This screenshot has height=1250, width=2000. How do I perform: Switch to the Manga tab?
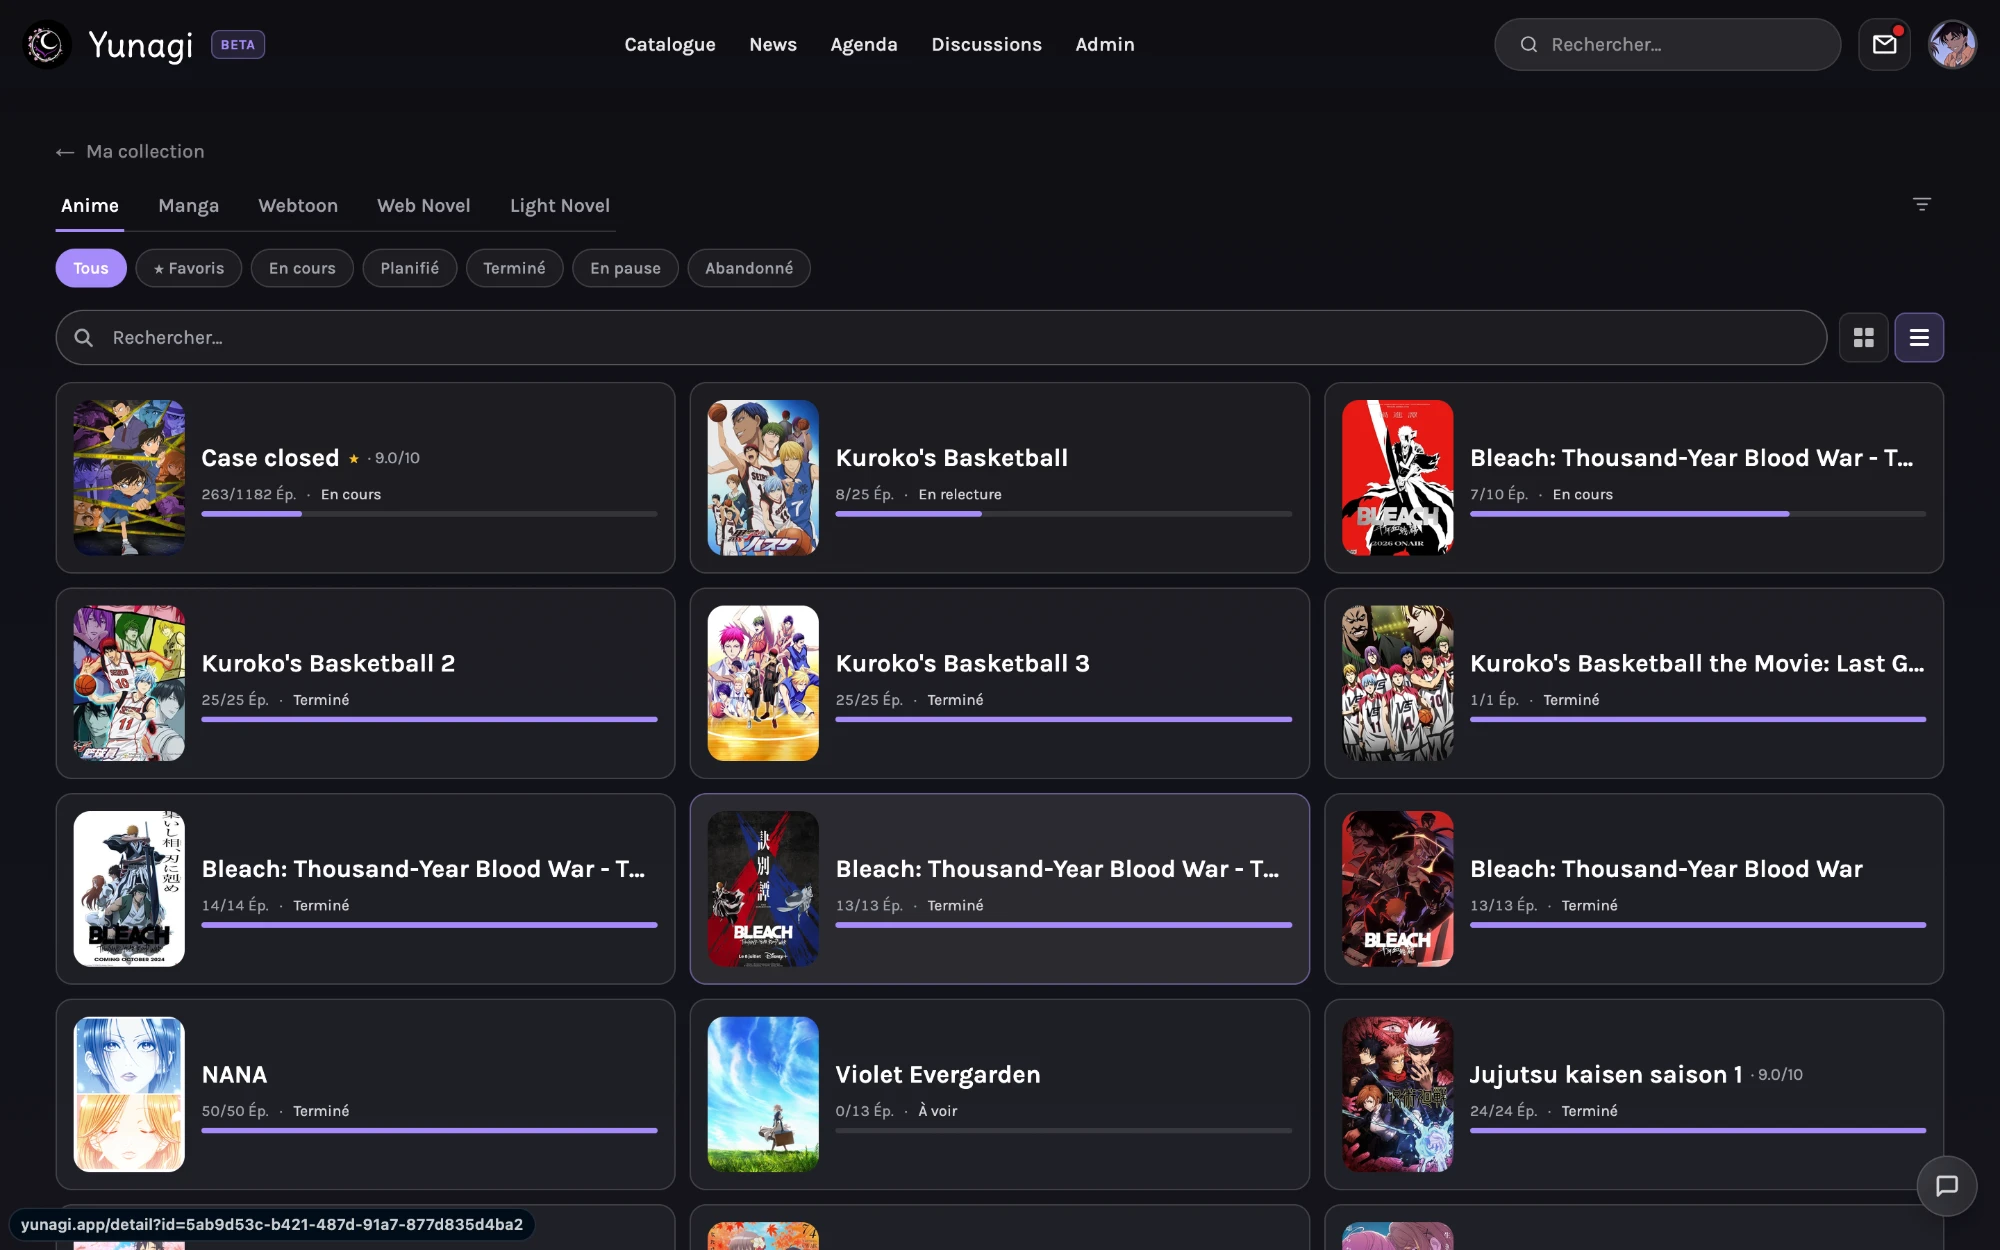[188, 206]
